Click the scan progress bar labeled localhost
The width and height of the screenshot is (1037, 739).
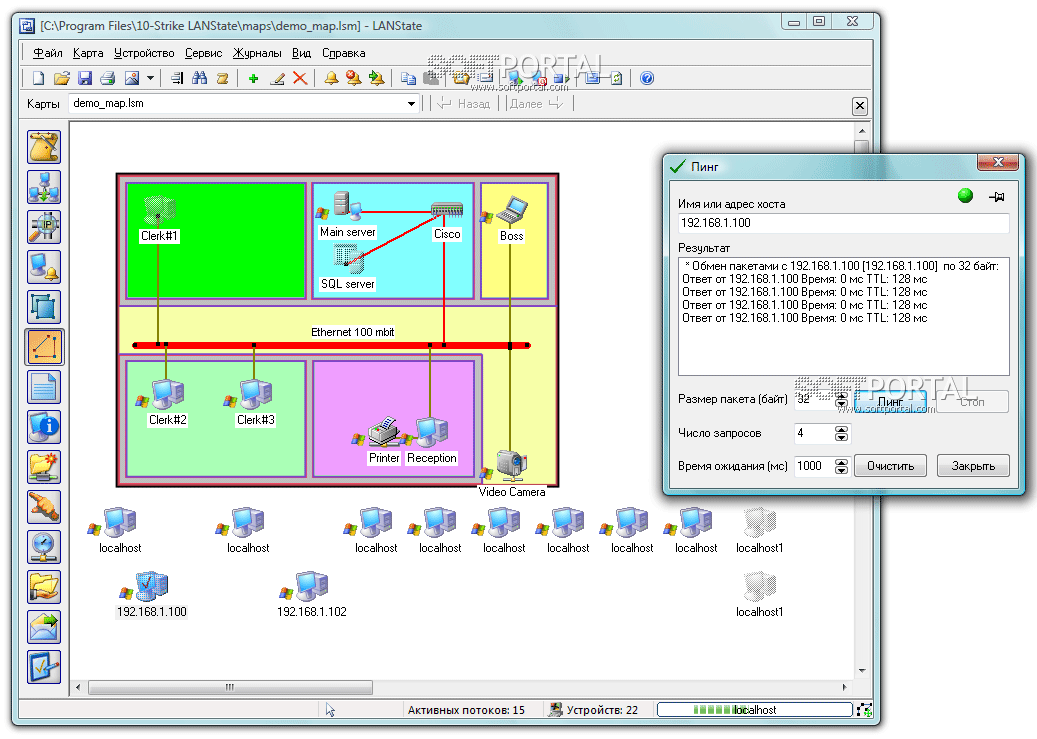[755, 710]
